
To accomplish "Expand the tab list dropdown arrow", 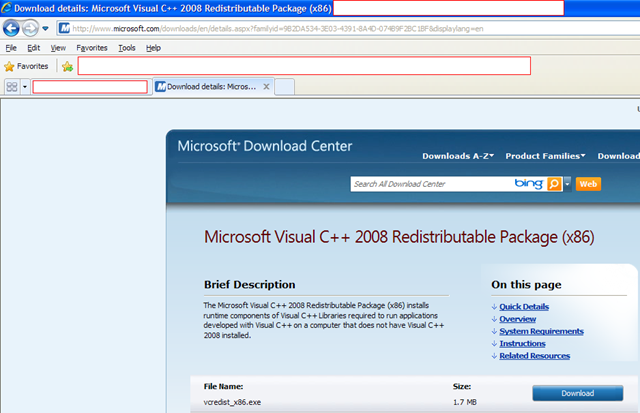I will 24,87.
